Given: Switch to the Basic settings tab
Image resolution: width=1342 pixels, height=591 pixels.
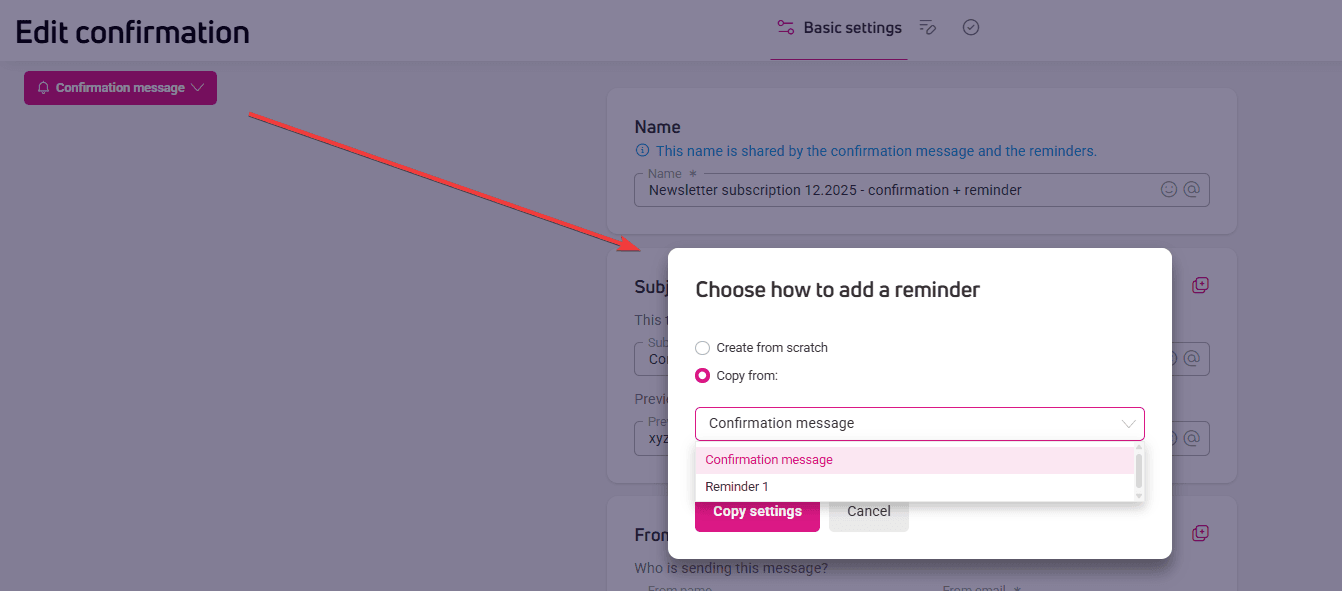Looking at the screenshot, I should coord(839,28).
